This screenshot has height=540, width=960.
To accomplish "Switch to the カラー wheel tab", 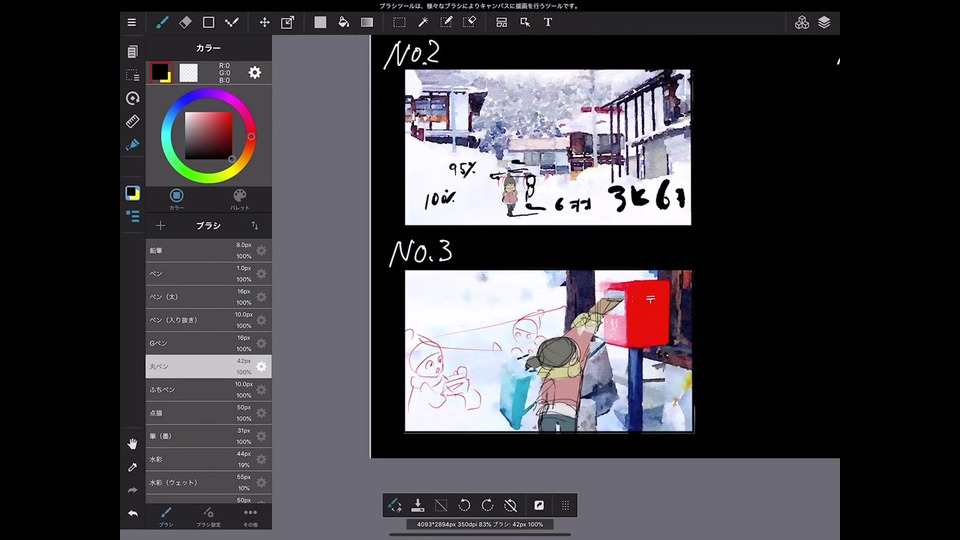I will 176,199.
